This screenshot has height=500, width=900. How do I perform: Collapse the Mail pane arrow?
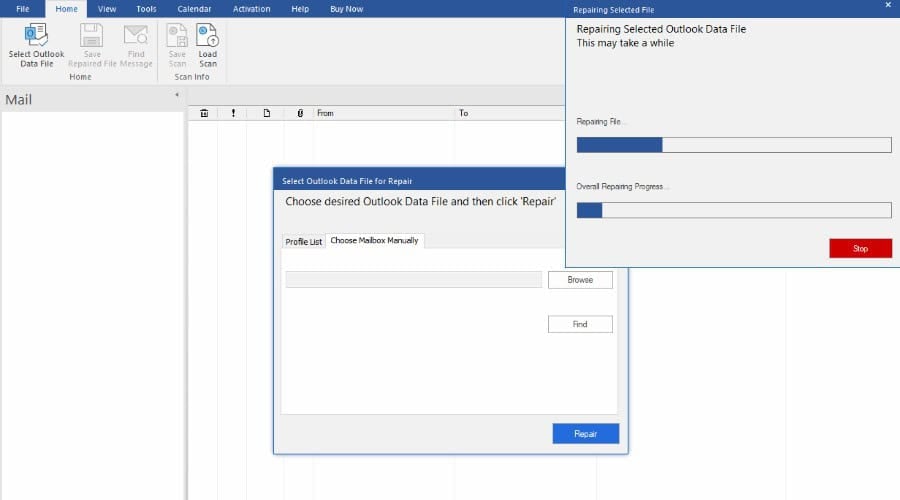177,95
